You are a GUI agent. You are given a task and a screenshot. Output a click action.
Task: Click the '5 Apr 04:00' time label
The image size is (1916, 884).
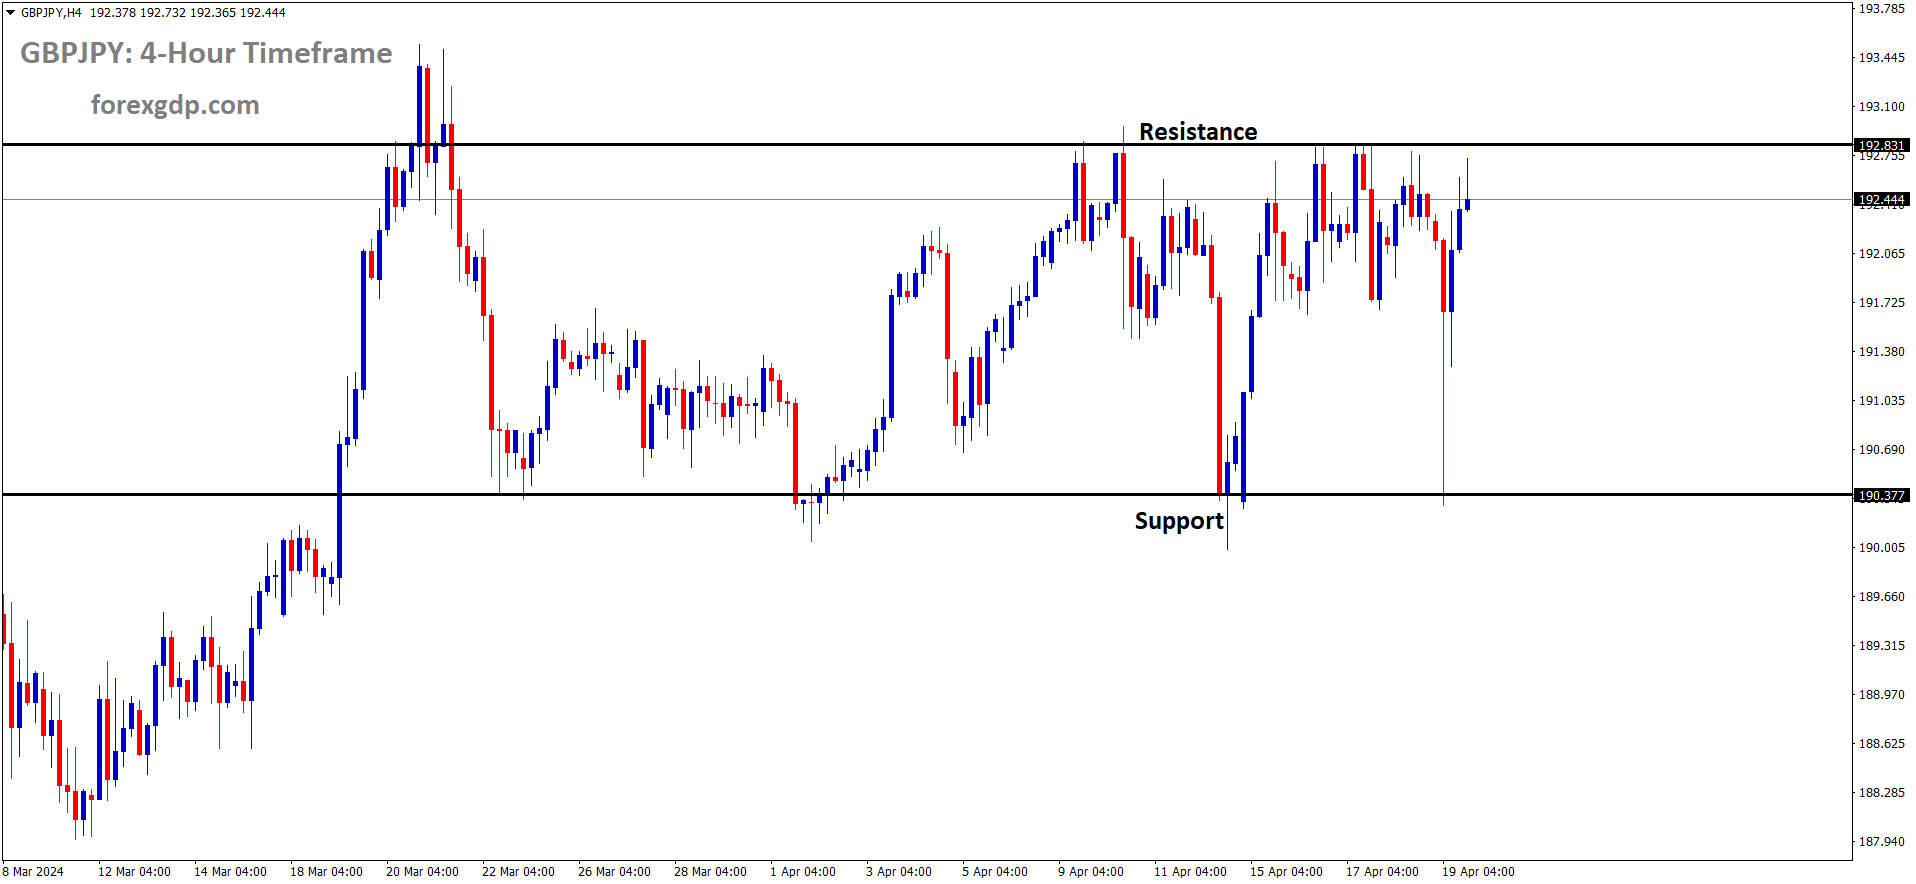pyautogui.click(x=995, y=872)
